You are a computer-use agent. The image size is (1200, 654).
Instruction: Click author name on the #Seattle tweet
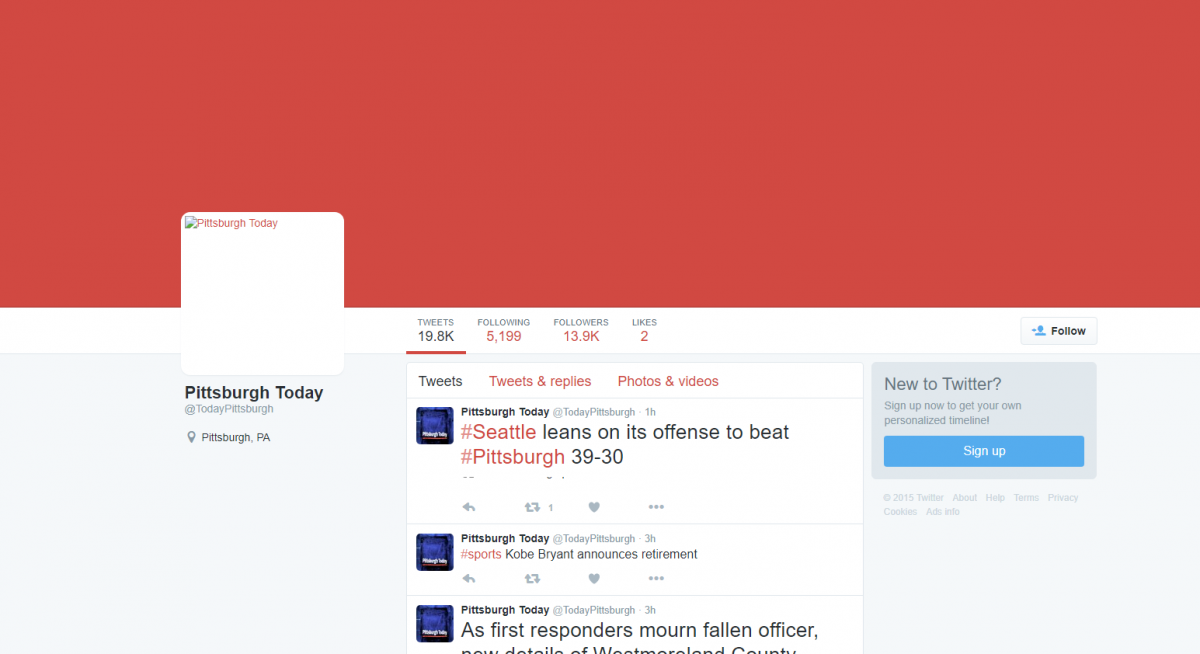click(x=505, y=412)
